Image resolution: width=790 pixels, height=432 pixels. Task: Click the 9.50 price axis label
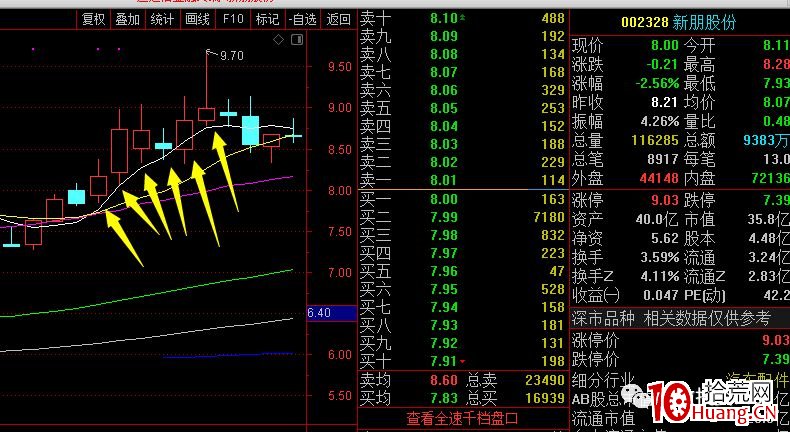click(340, 67)
